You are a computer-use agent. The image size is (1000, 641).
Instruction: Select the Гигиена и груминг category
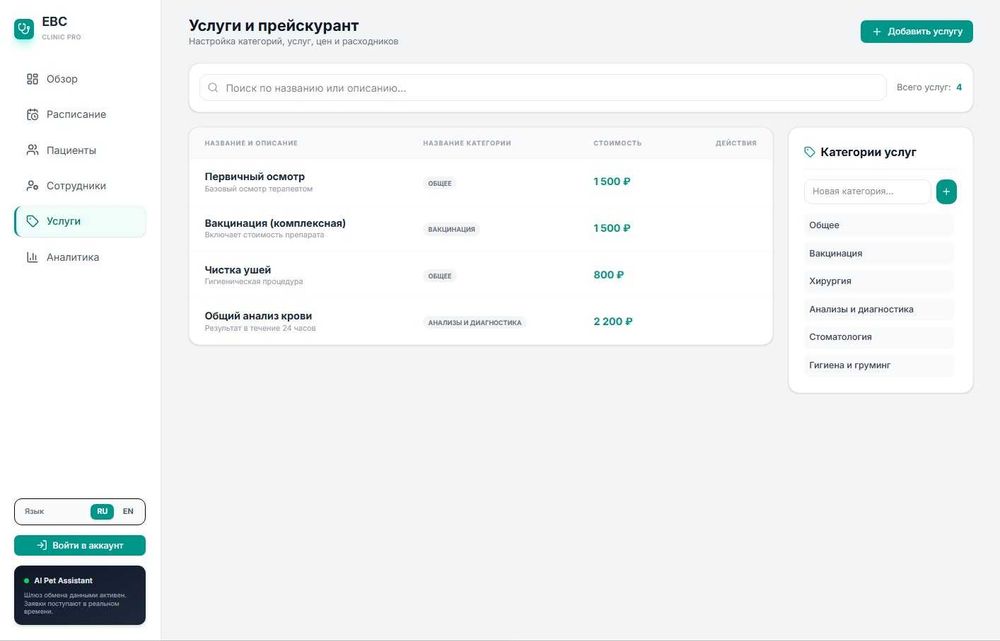(879, 365)
